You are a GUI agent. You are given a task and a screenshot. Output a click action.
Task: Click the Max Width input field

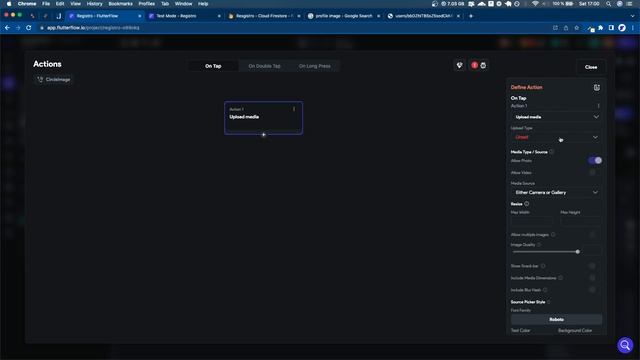point(531,221)
